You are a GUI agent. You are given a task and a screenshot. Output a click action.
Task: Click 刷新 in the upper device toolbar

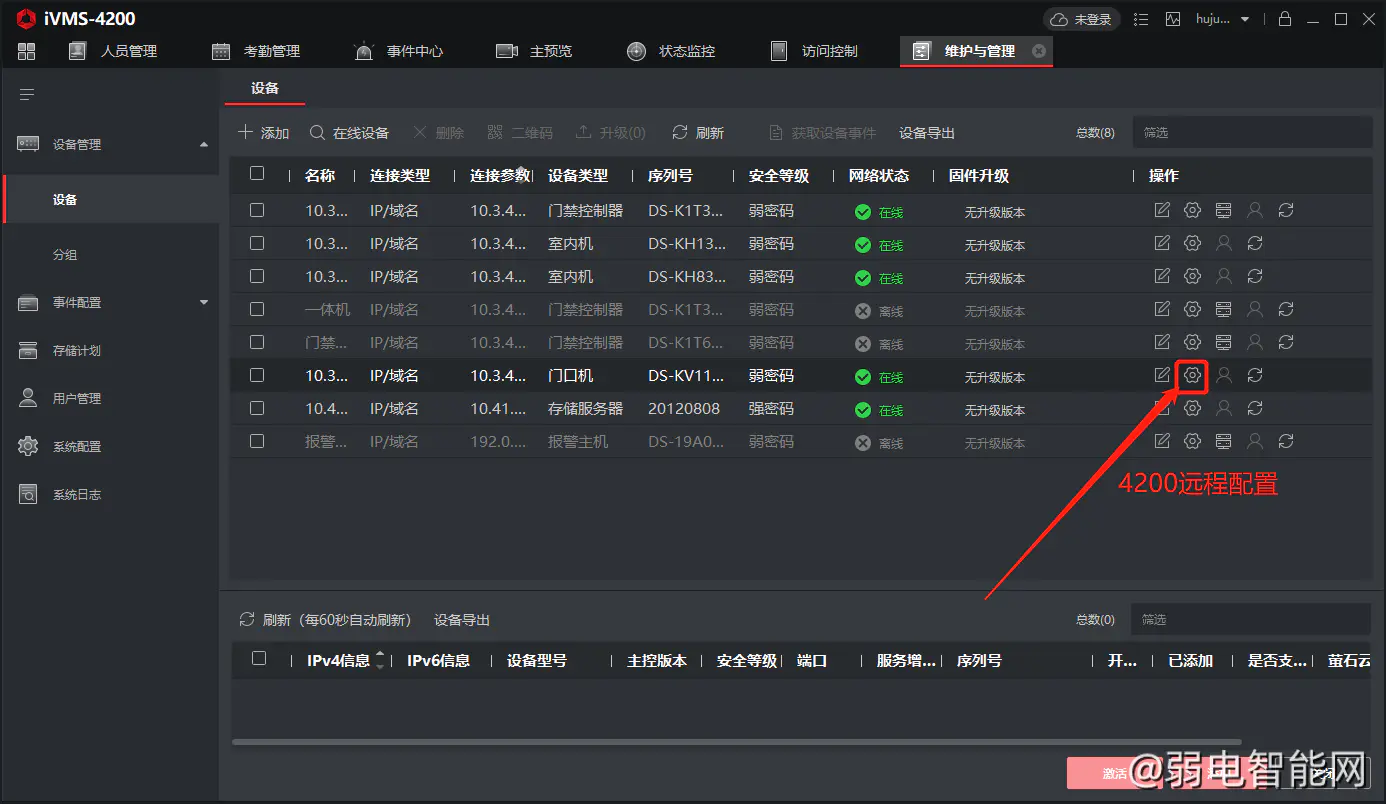(x=698, y=133)
